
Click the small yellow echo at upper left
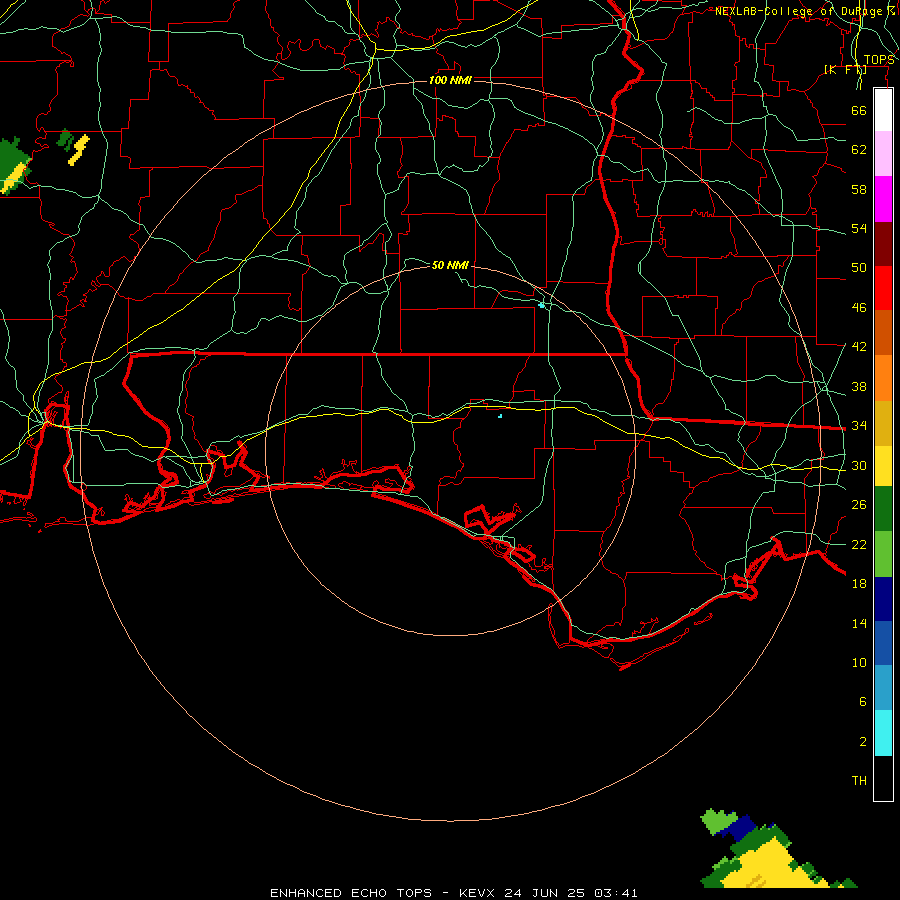(78, 150)
